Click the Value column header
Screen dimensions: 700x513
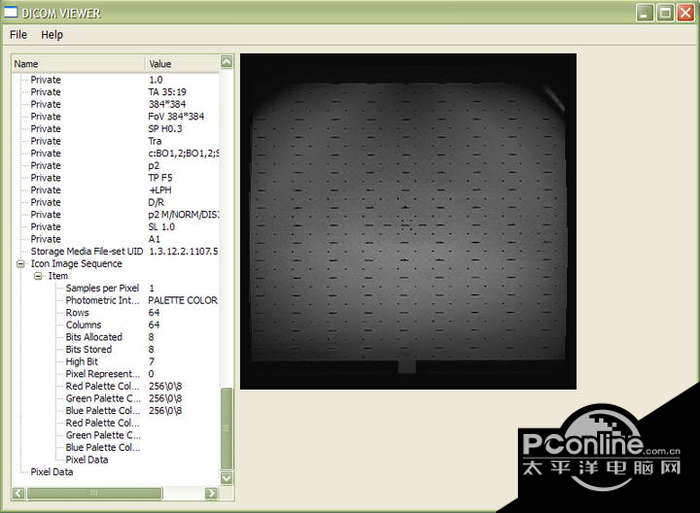pyautogui.click(x=182, y=63)
